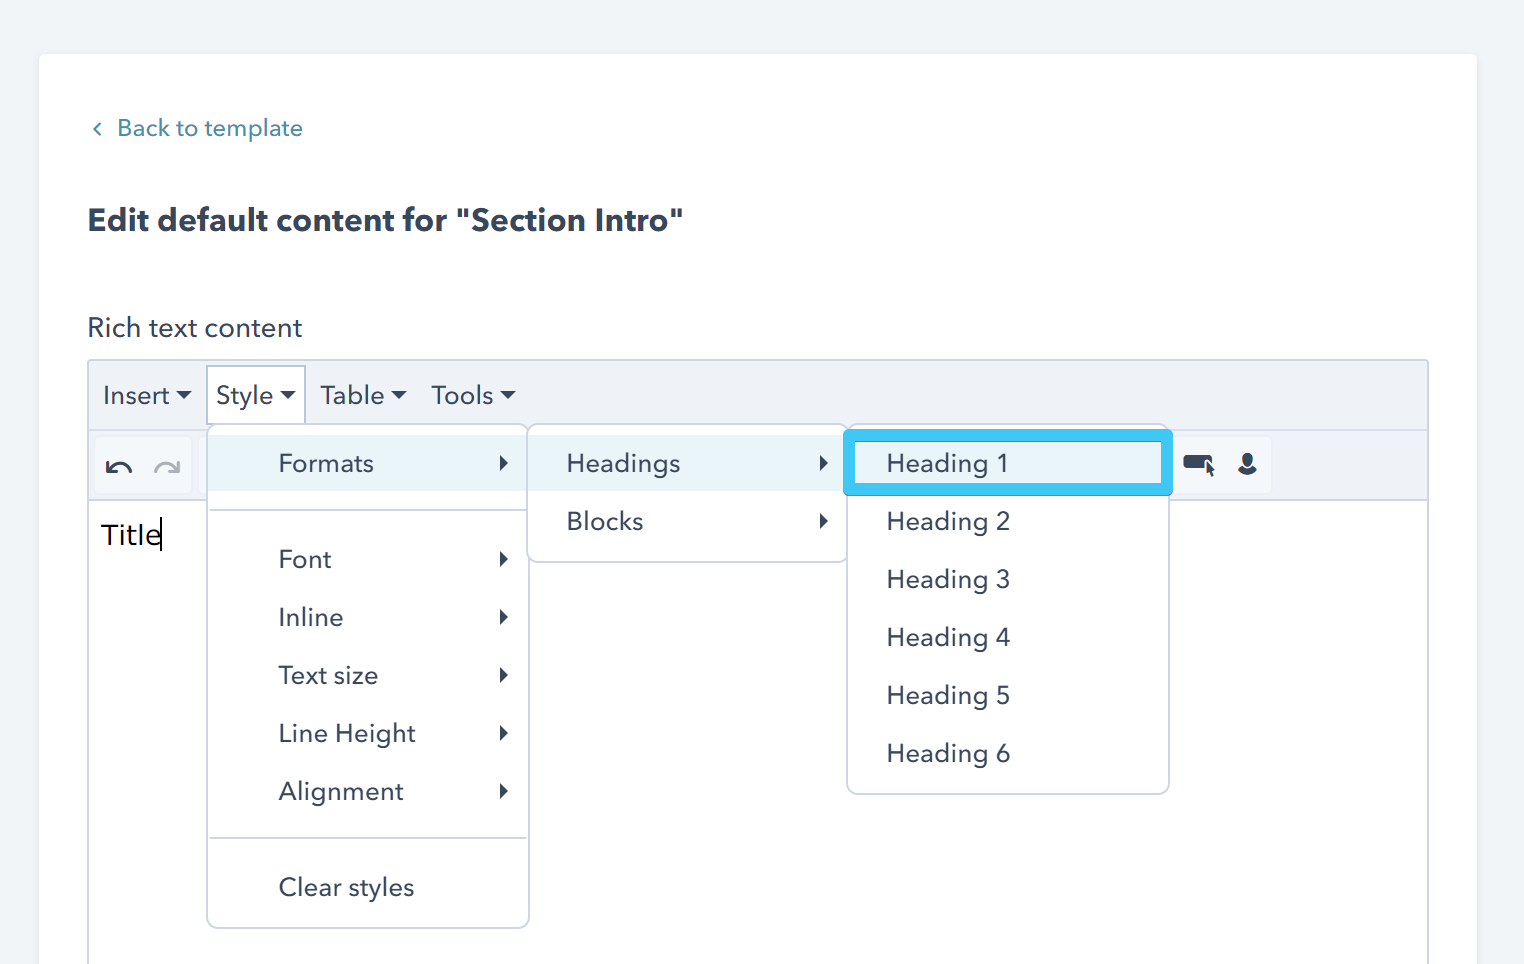The image size is (1524, 964).
Task: Open the Table menu
Action: click(361, 394)
